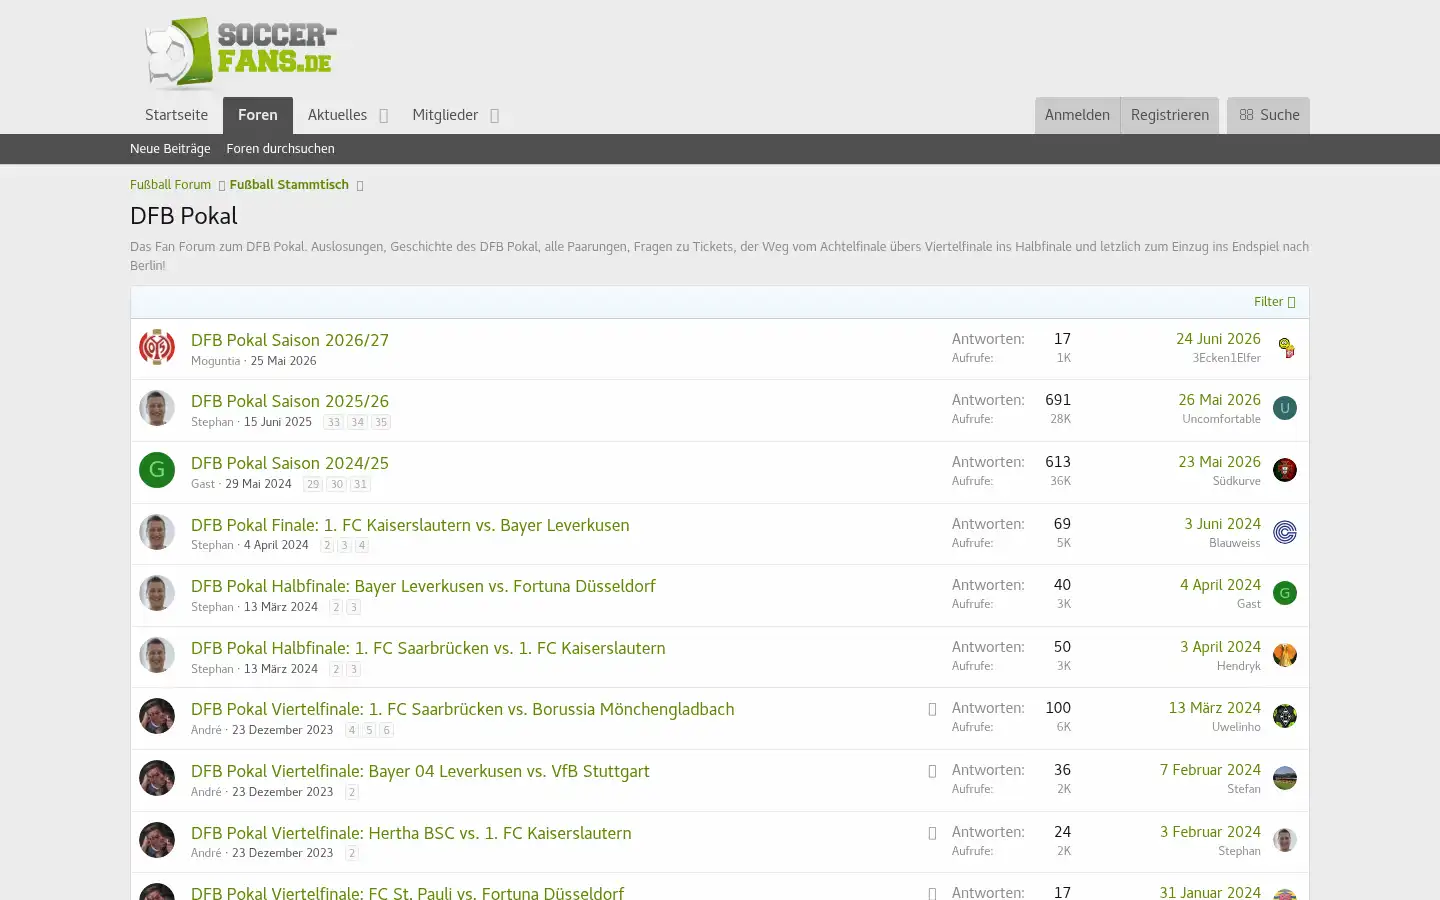Select the Foren tab
The width and height of the screenshot is (1440, 900).
[258, 115]
